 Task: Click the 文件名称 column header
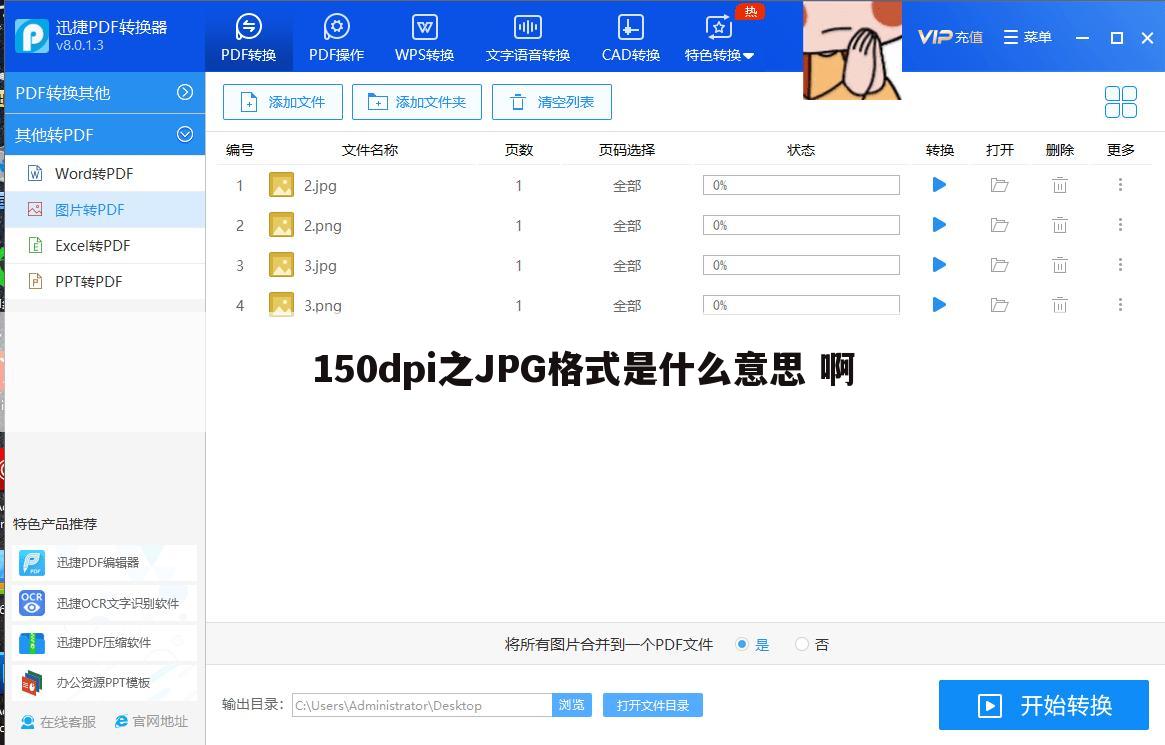coord(370,150)
